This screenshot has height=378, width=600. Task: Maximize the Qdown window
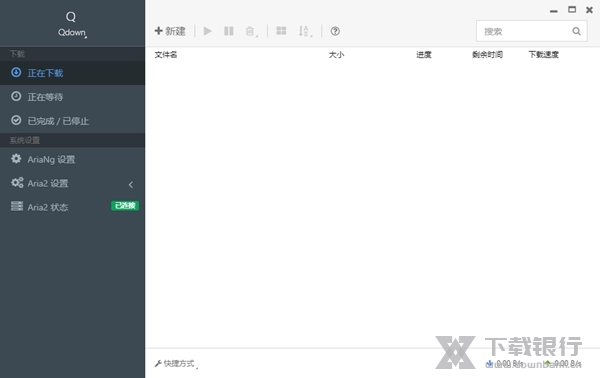[572, 10]
